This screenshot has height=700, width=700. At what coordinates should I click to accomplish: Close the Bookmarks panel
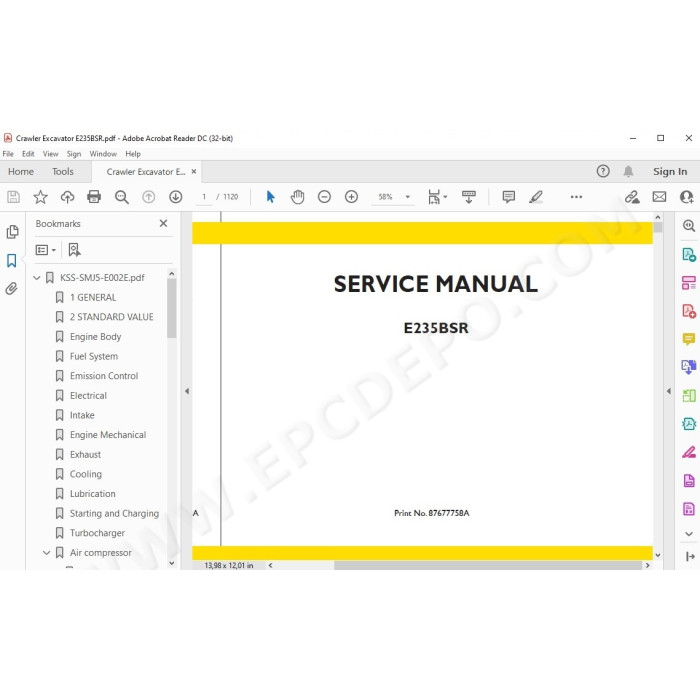coord(163,223)
